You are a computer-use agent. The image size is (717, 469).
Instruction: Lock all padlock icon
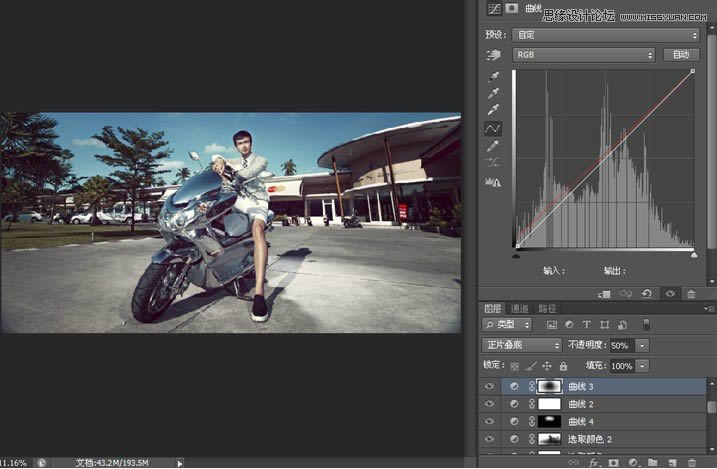563,366
